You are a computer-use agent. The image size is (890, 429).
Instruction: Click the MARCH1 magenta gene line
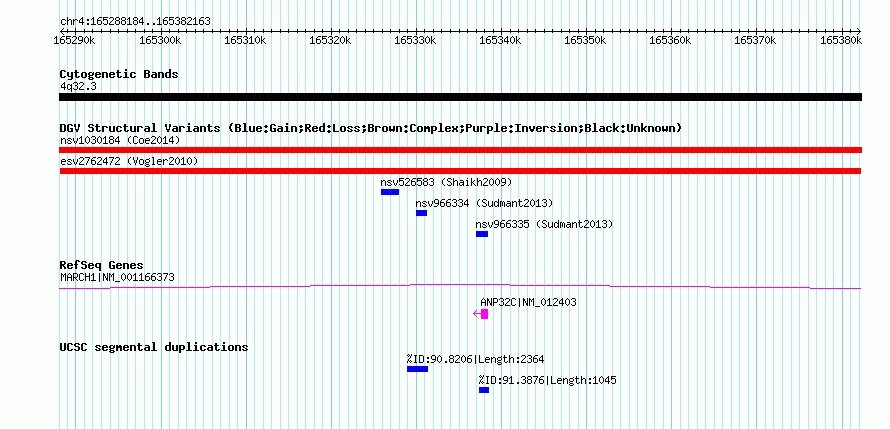click(460, 287)
